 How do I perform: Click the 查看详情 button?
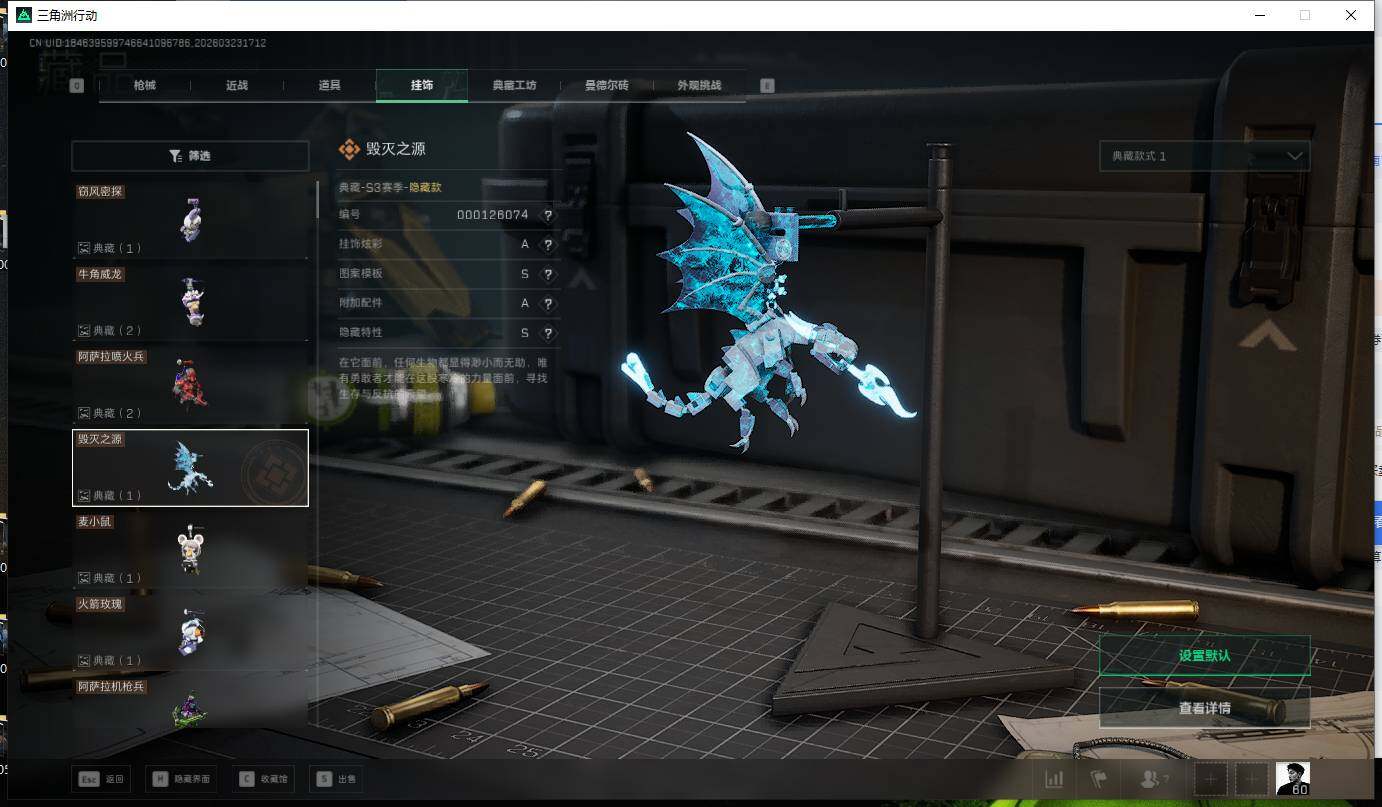[1204, 708]
